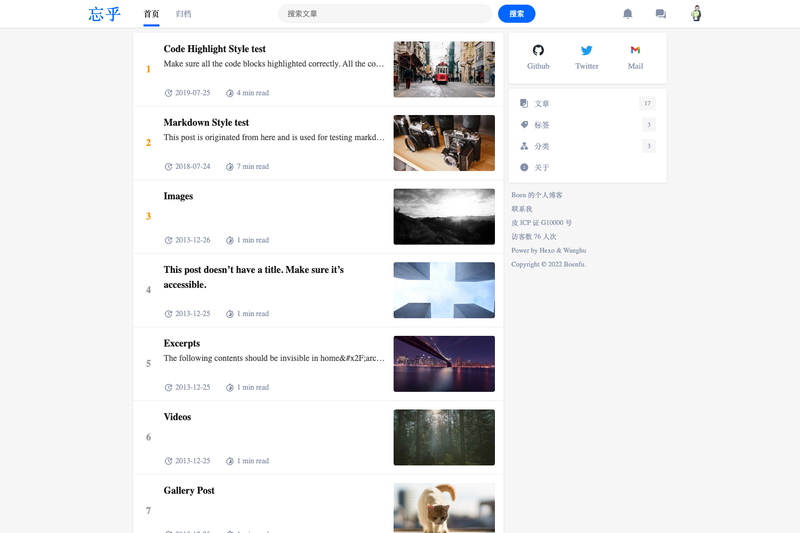Click the Twitter text label

(587, 66)
